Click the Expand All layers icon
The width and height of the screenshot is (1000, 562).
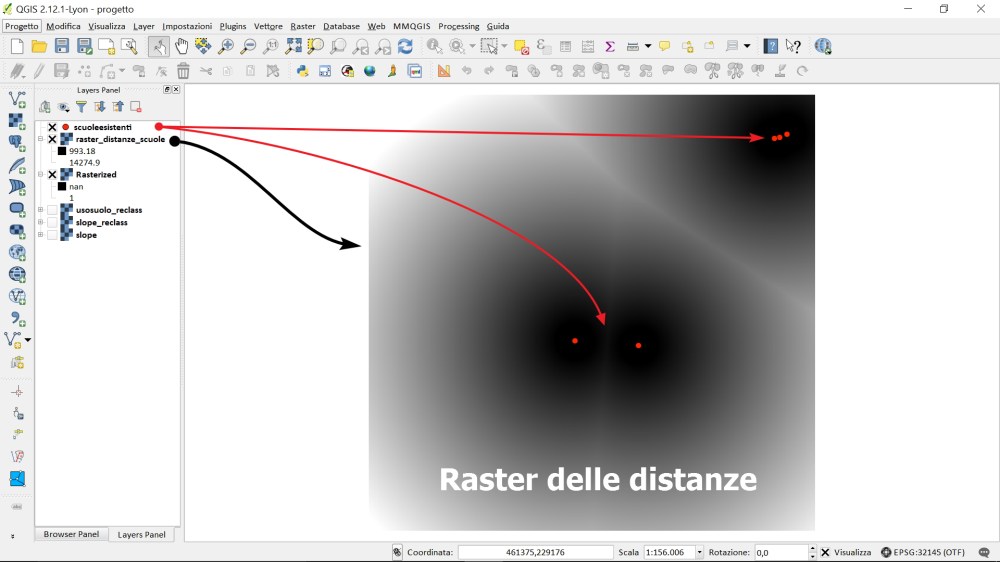point(100,107)
